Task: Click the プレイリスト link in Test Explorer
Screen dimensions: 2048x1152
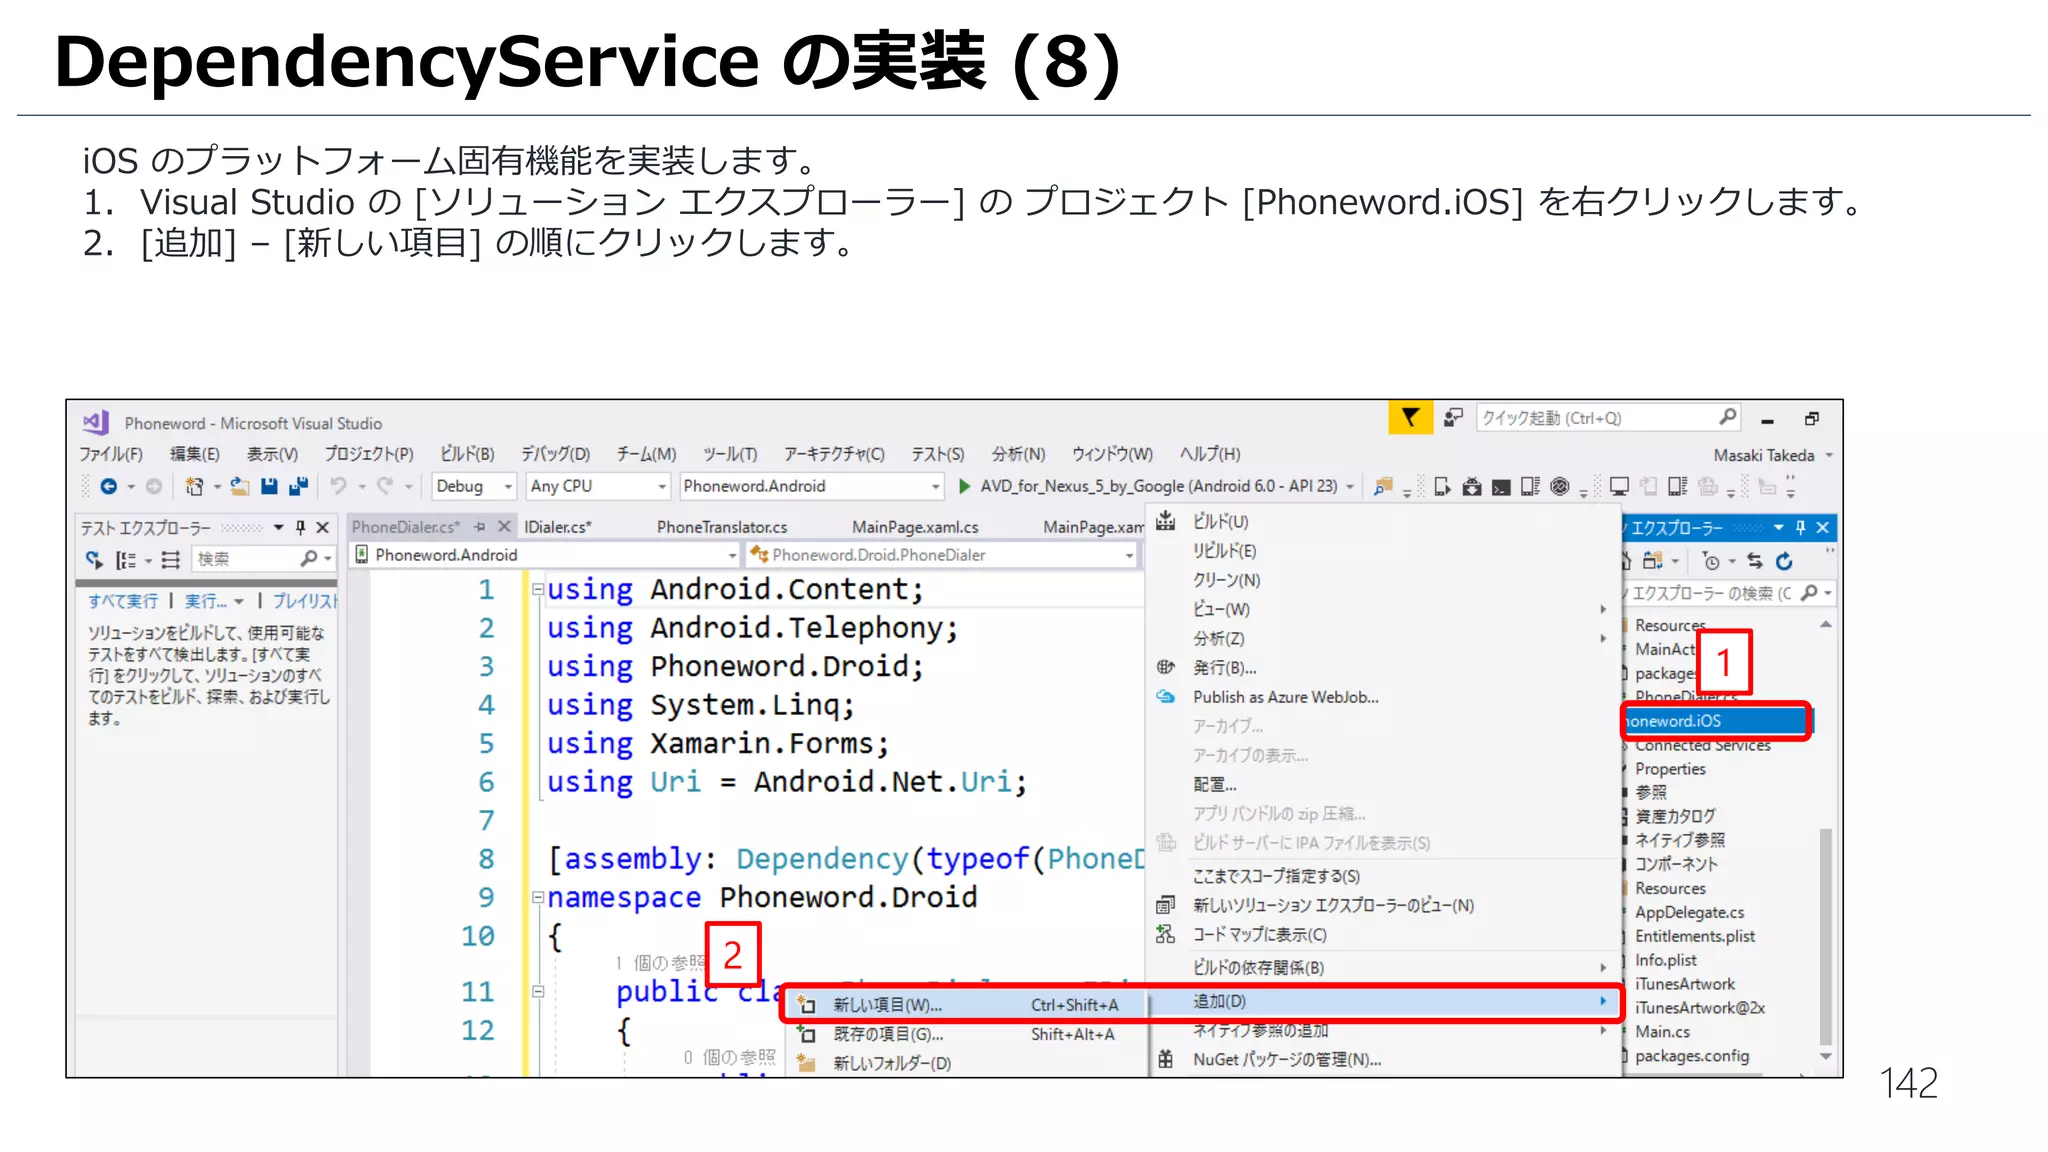Action: (305, 600)
